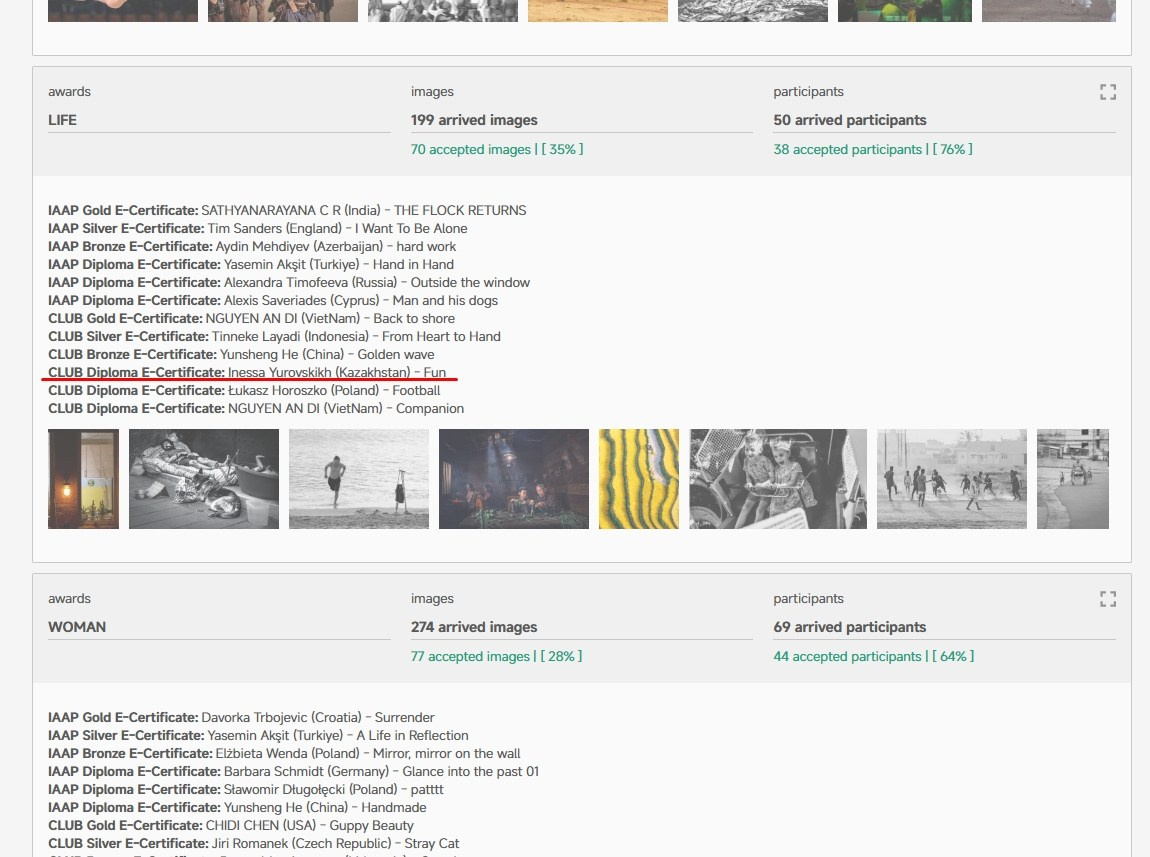Select the THE FLOCK RETURNS gold award entry
Screen dimensions: 1150x857
(x=286, y=210)
